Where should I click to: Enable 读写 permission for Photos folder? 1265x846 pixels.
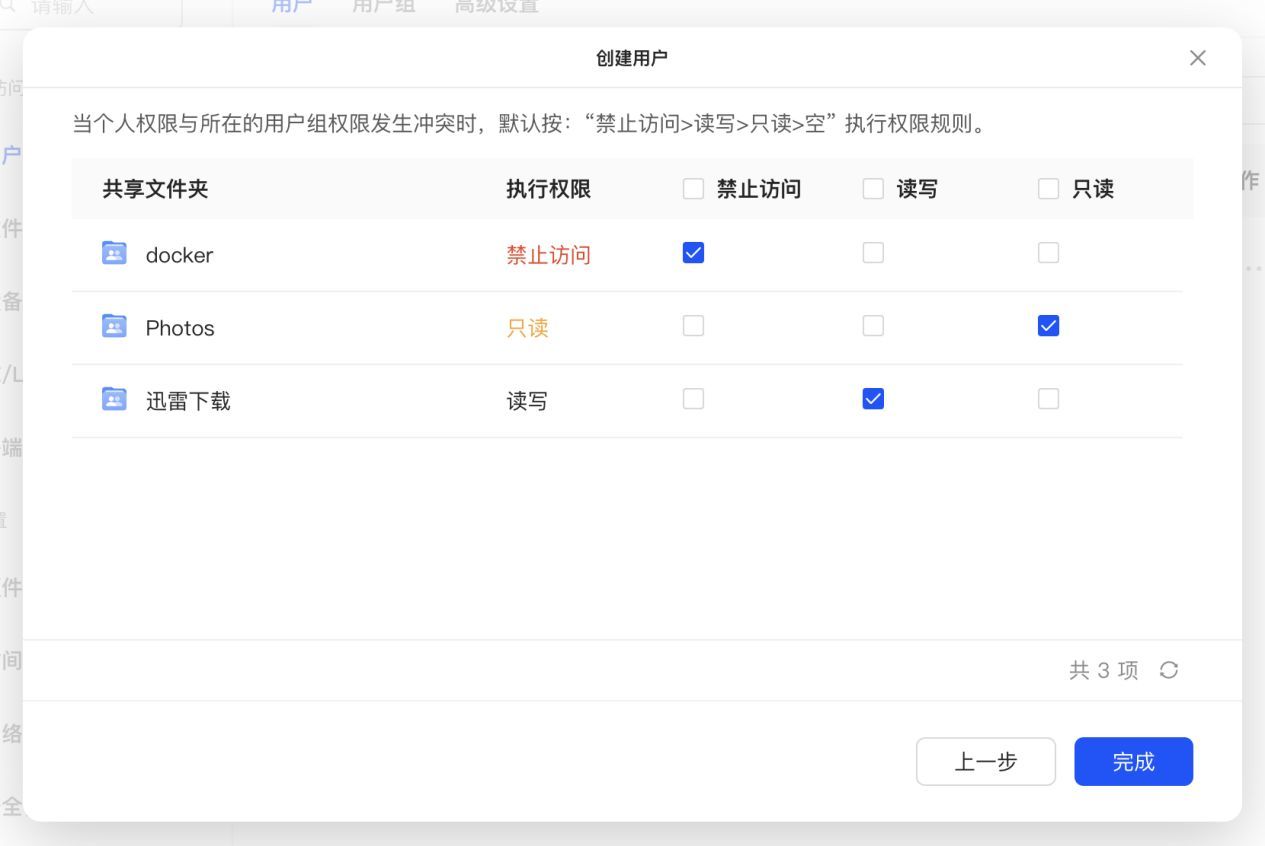pyautogui.click(x=873, y=326)
